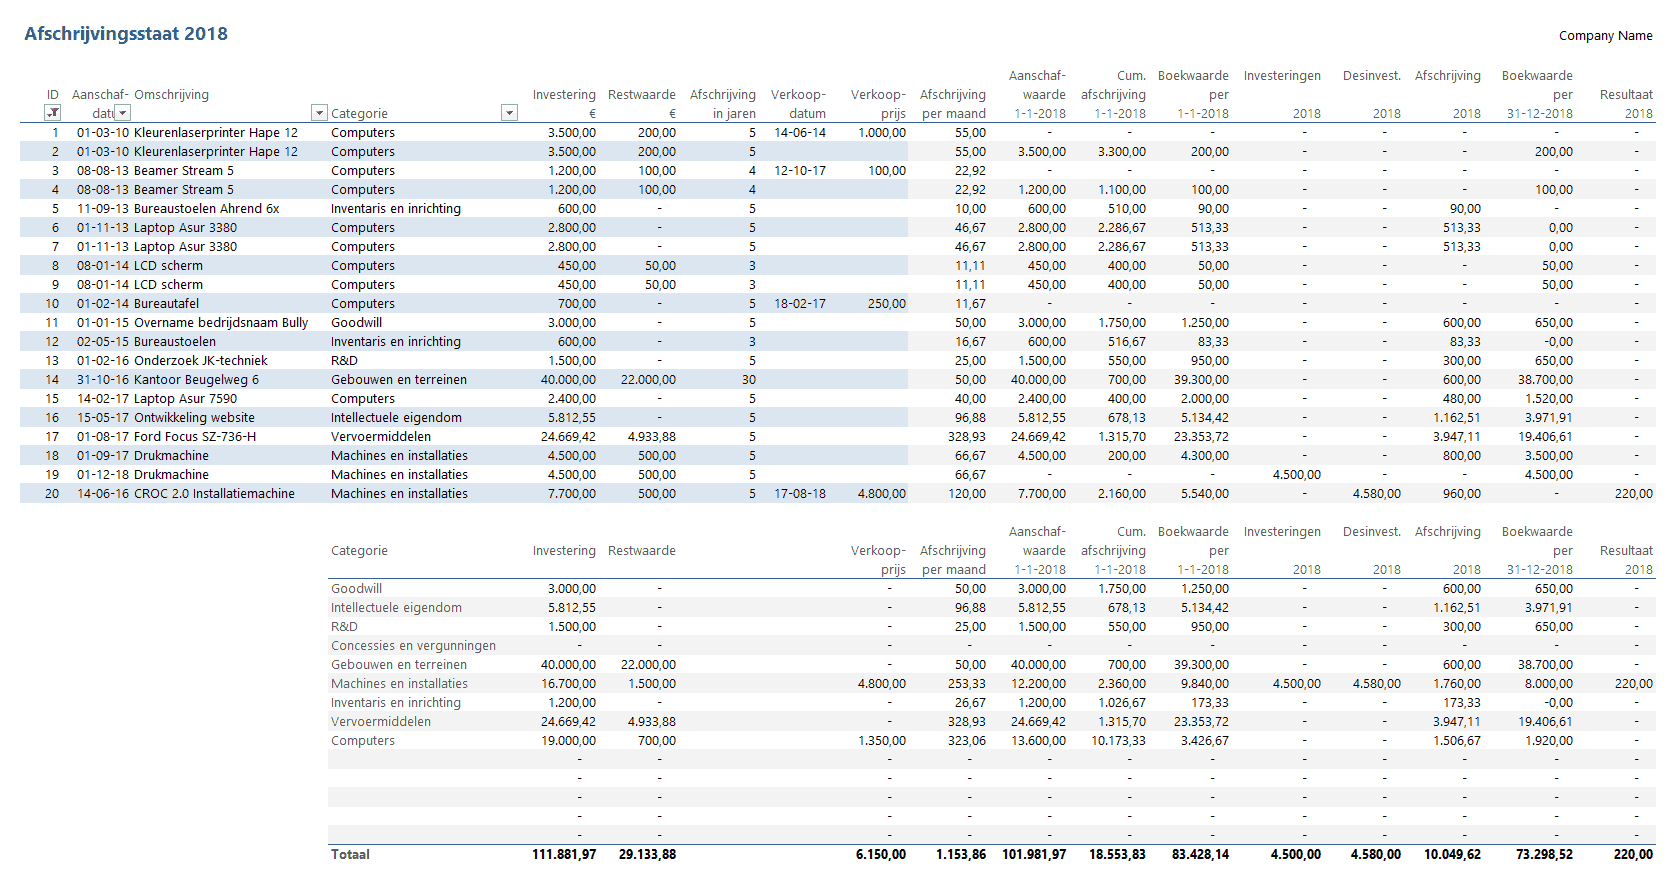Select the Onderzoek JK-techniek description cell
Viewport: 1676px width, 883px height.
tap(200, 361)
